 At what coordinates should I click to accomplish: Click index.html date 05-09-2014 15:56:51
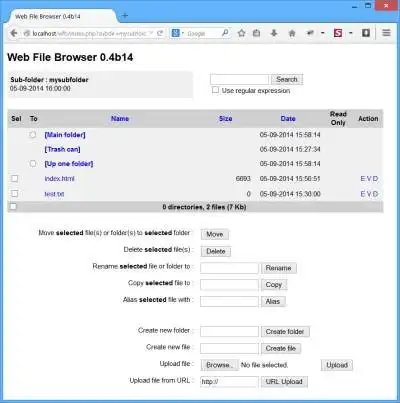[290, 179]
